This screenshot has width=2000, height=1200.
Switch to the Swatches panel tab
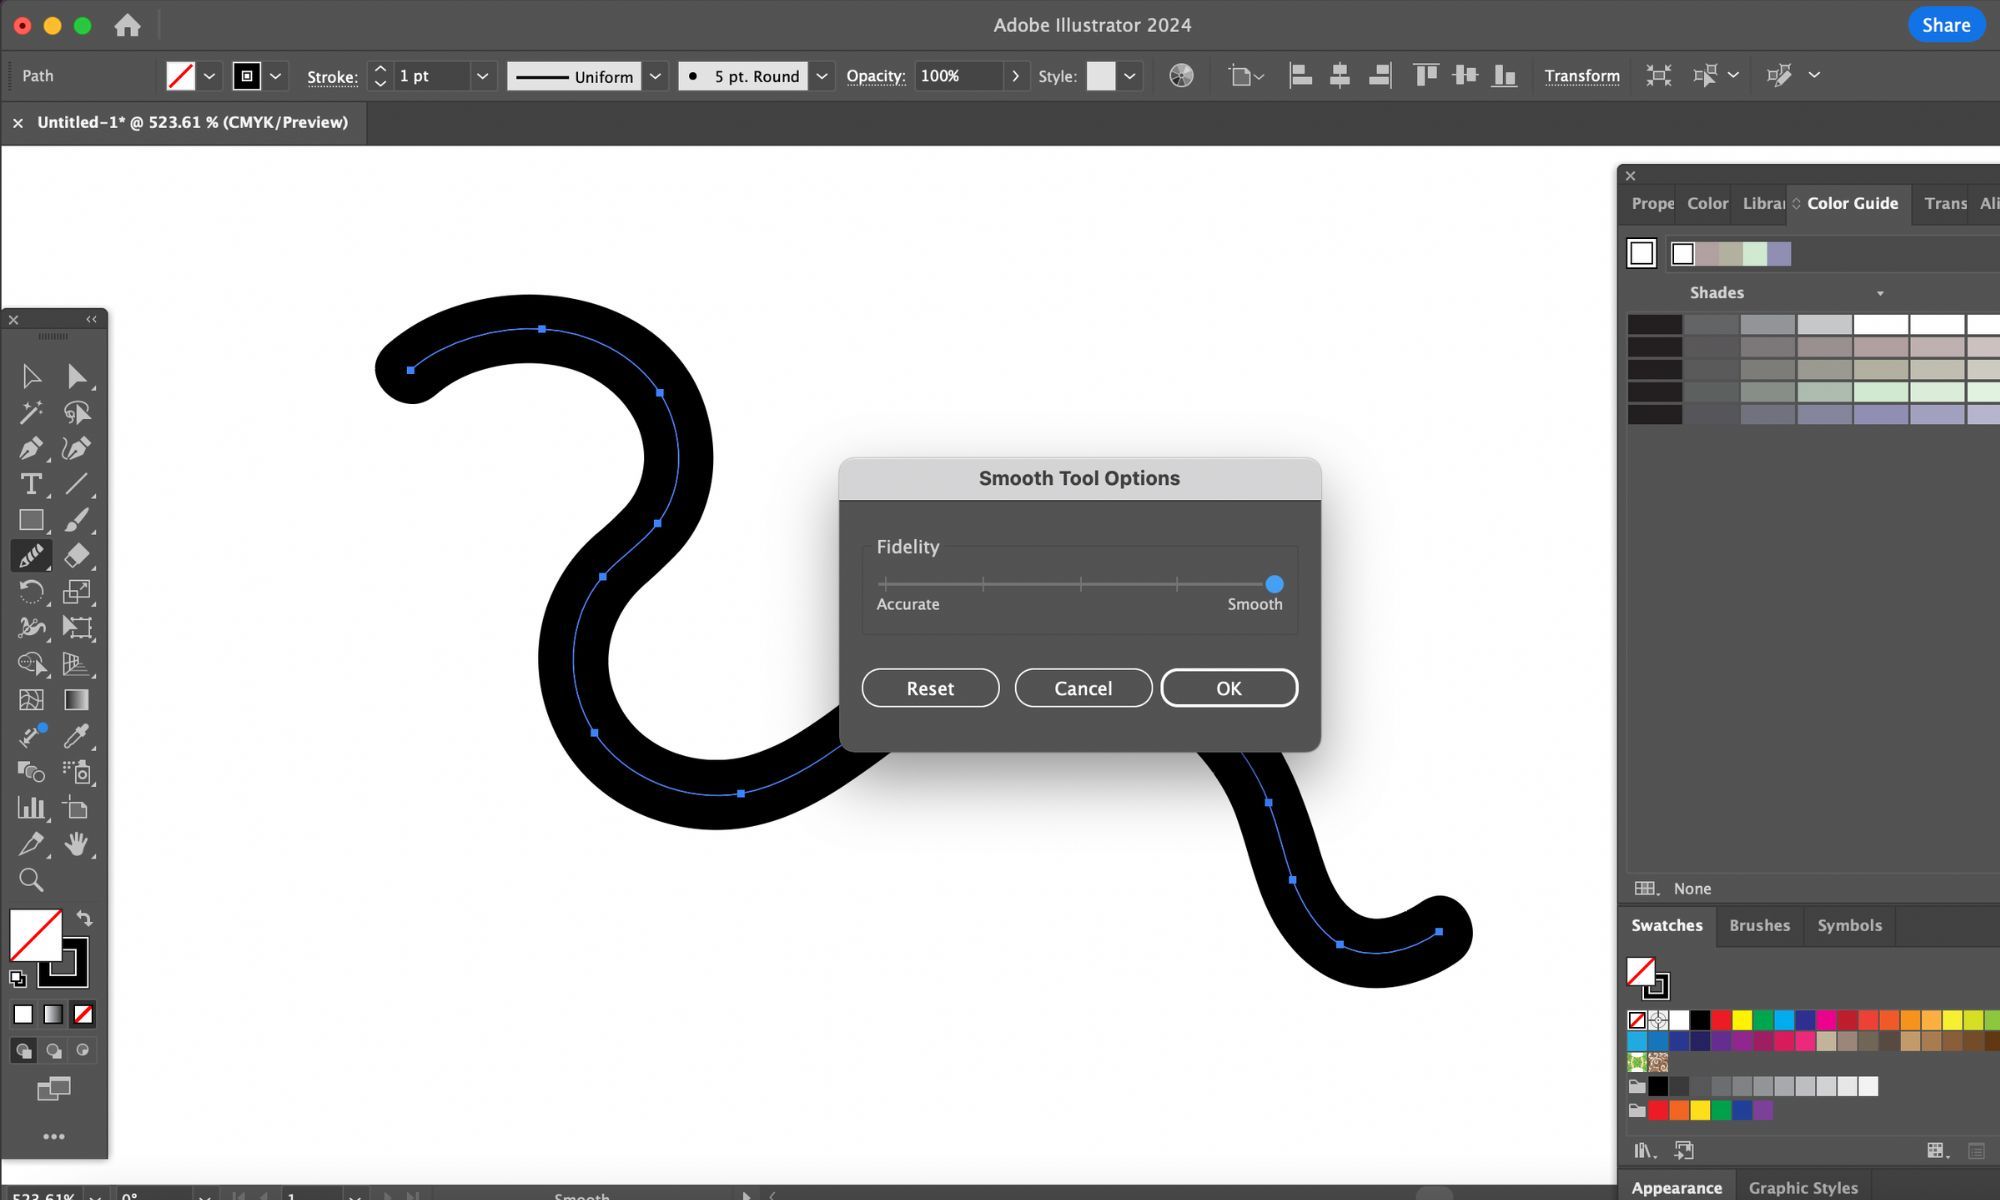[1664, 924]
